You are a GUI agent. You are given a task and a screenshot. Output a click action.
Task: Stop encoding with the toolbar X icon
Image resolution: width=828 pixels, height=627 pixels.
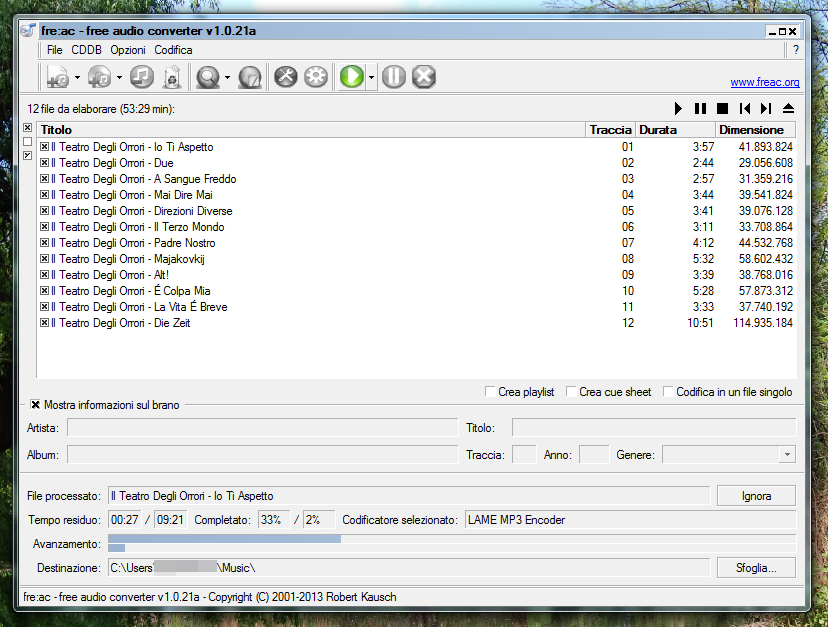click(x=424, y=77)
